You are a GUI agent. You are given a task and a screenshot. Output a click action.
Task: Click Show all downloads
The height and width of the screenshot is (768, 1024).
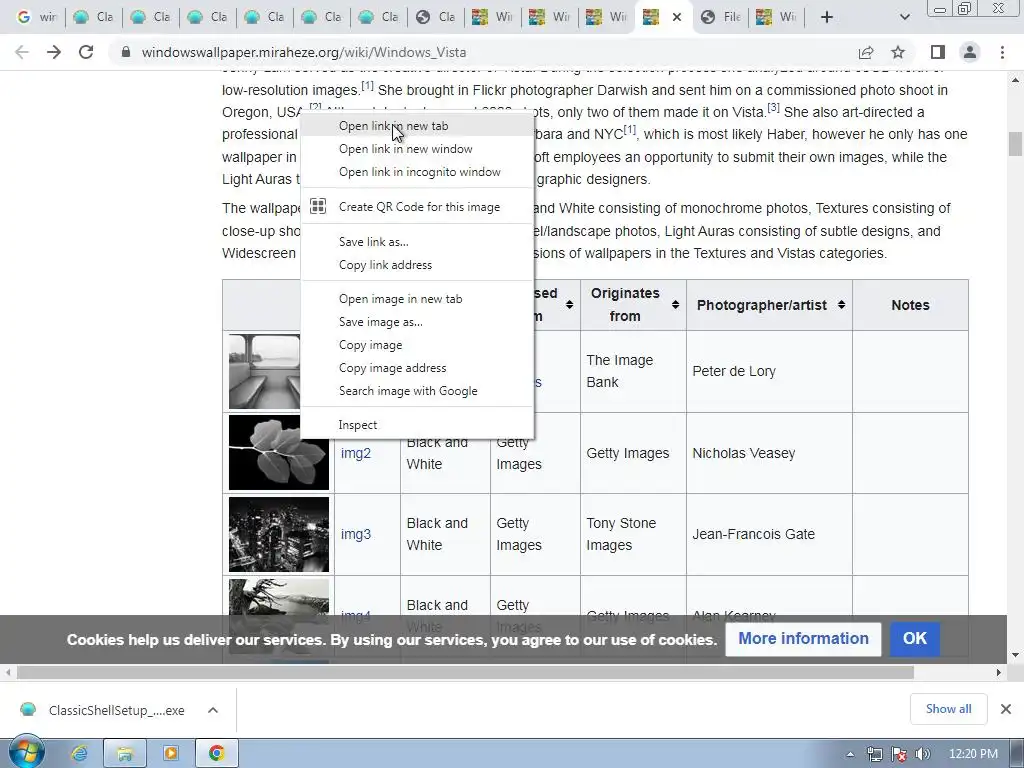pyautogui.click(x=948, y=709)
